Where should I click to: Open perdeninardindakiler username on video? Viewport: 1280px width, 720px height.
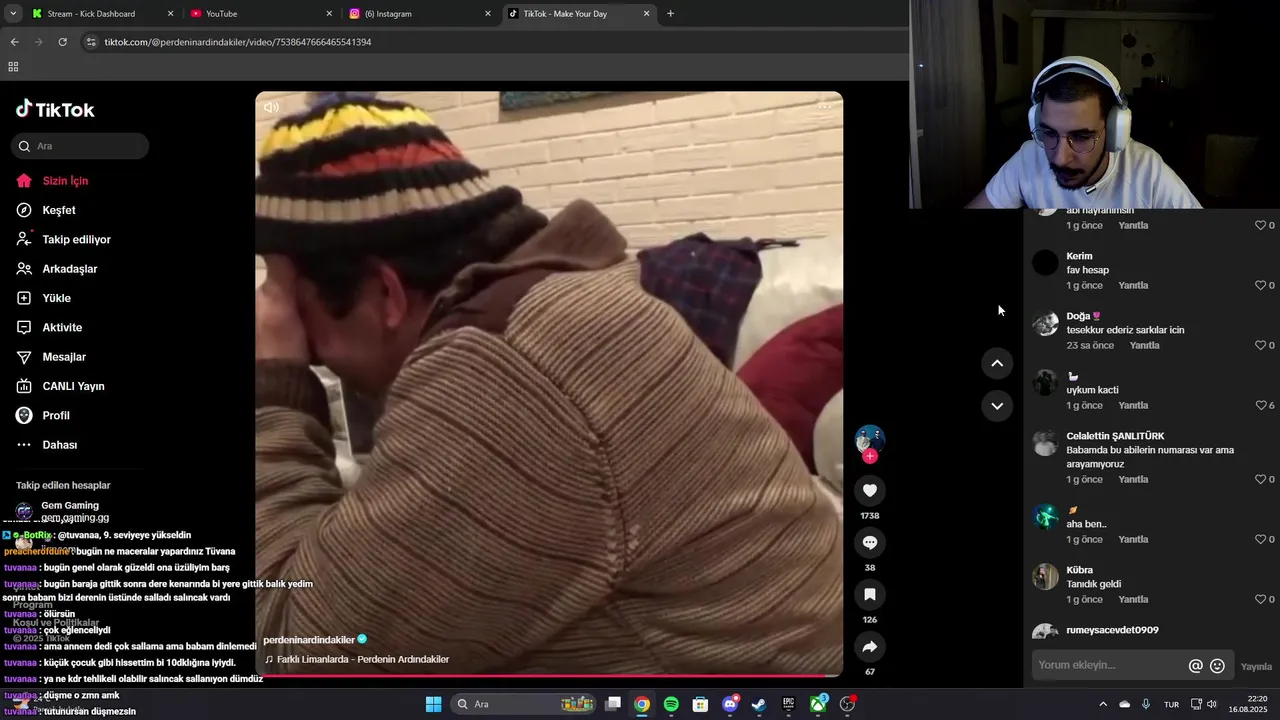[x=309, y=640]
